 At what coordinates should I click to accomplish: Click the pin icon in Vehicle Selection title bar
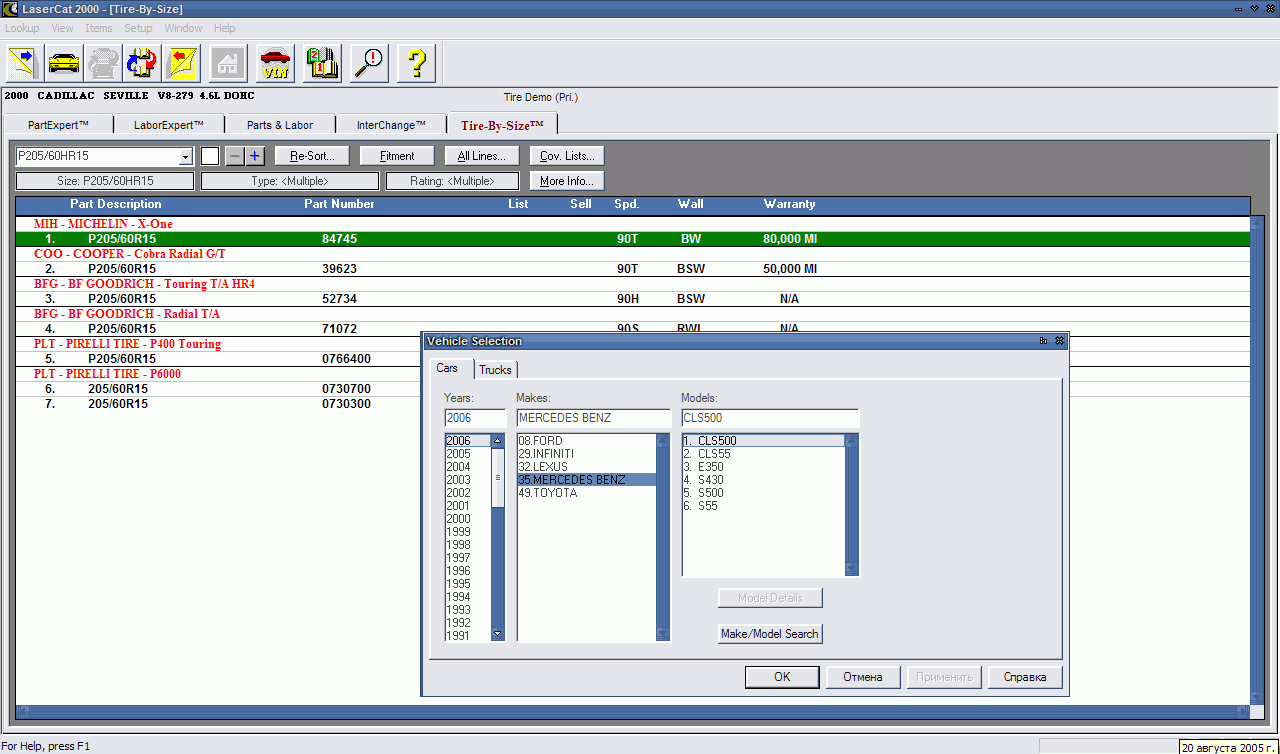[x=1044, y=341]
